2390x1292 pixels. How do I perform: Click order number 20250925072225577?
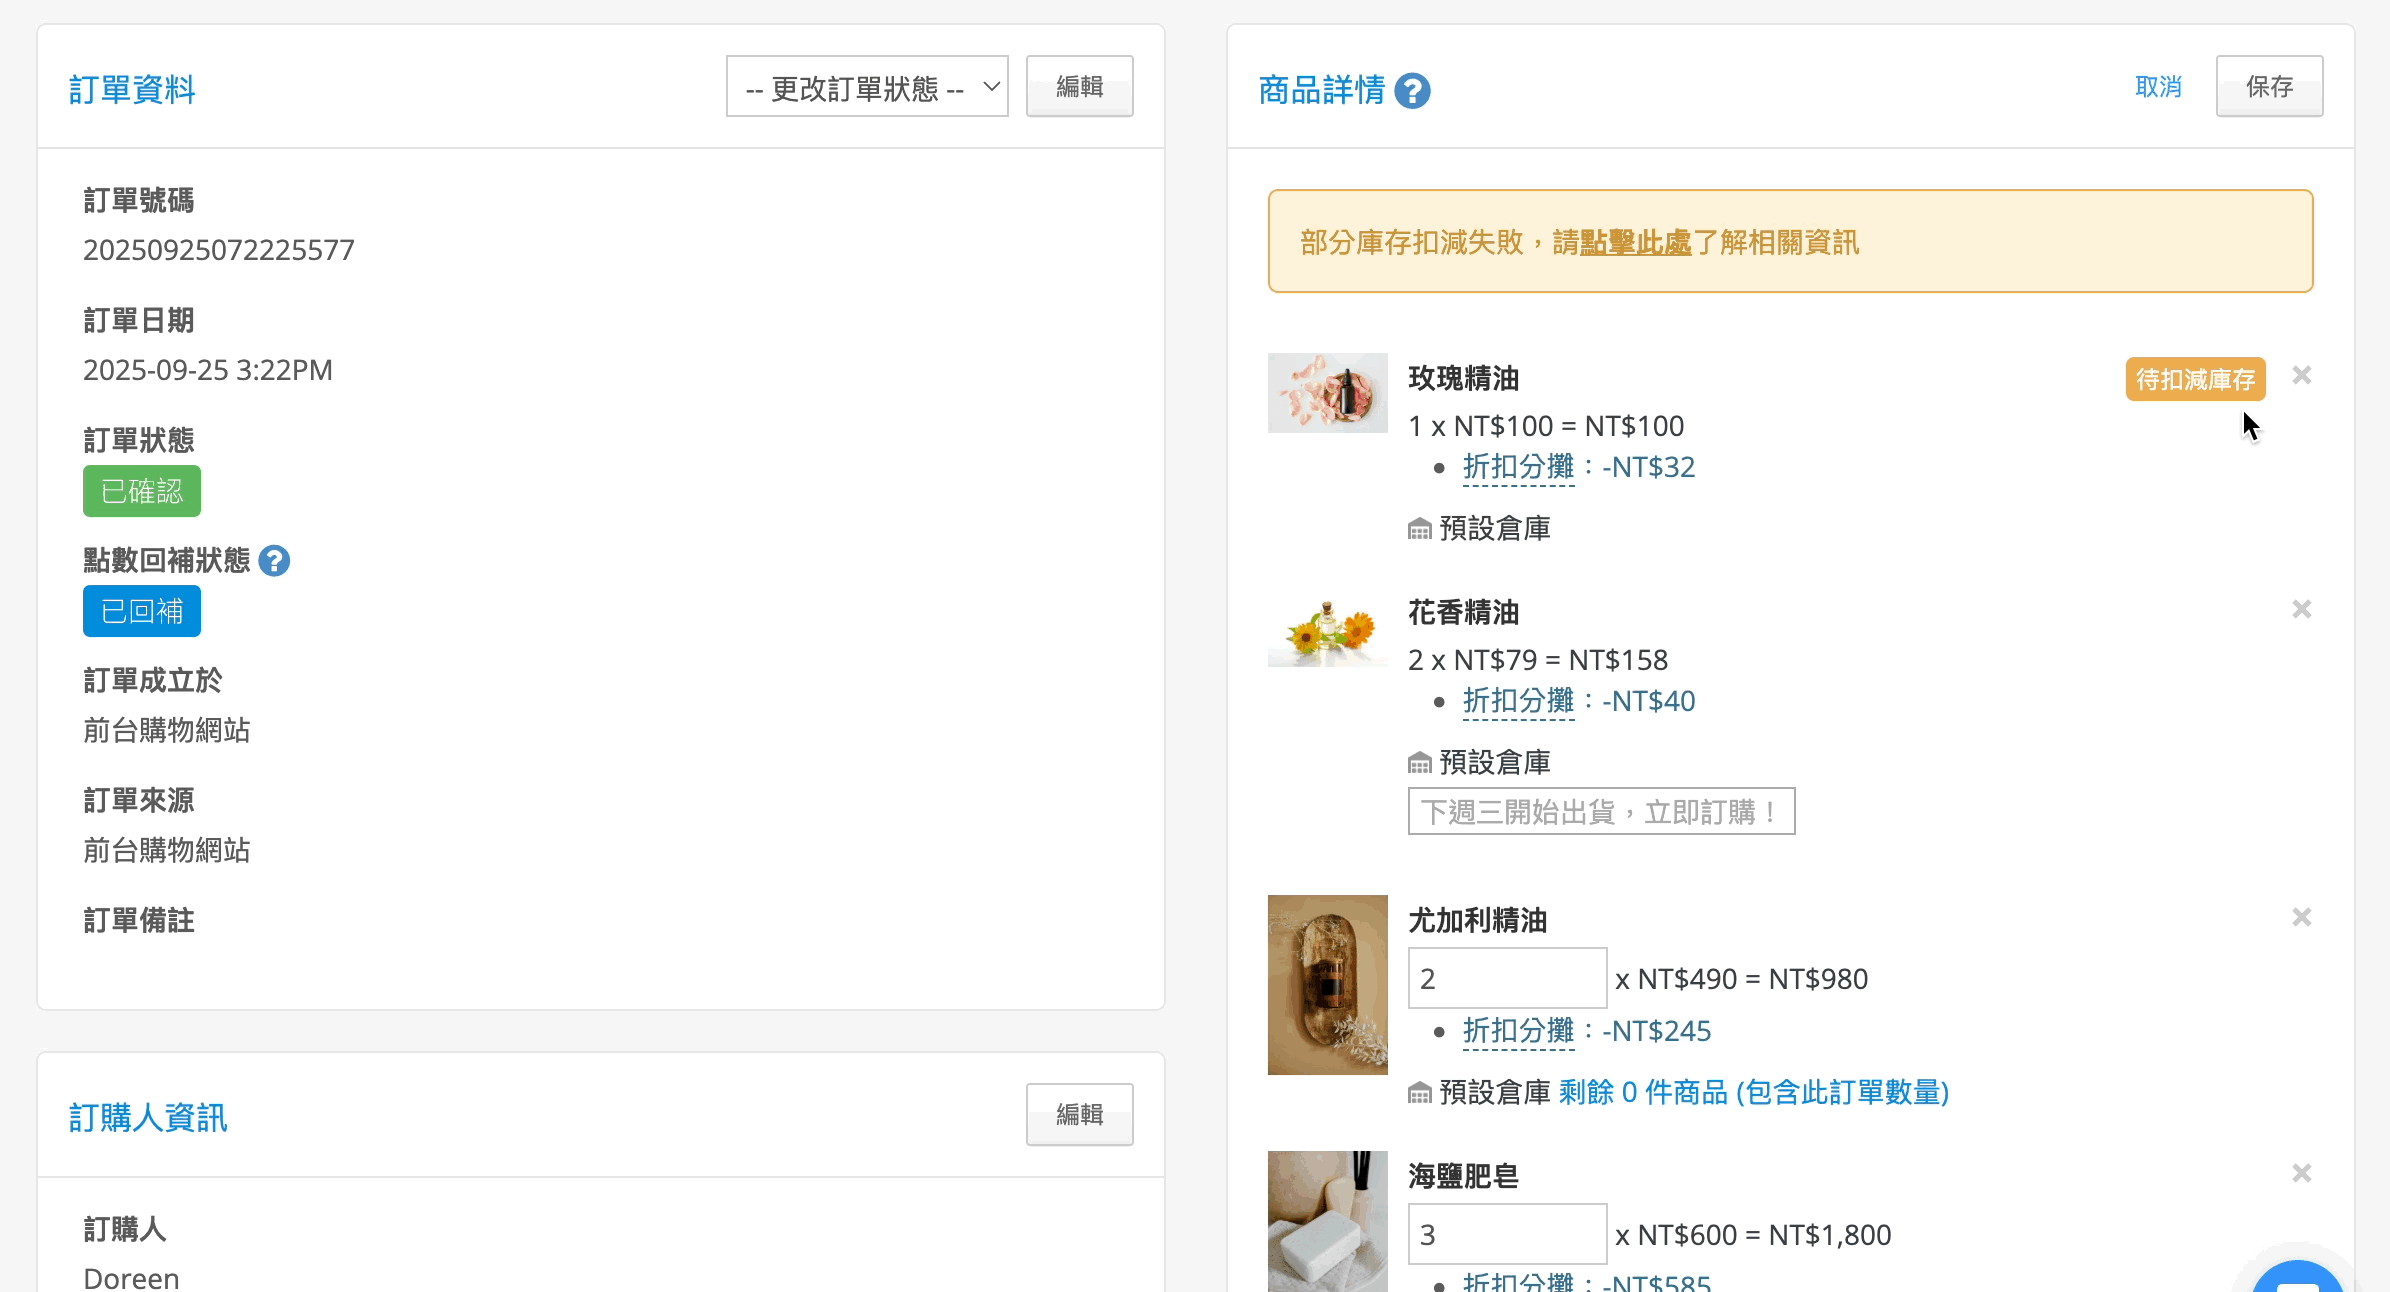[219, 250]
